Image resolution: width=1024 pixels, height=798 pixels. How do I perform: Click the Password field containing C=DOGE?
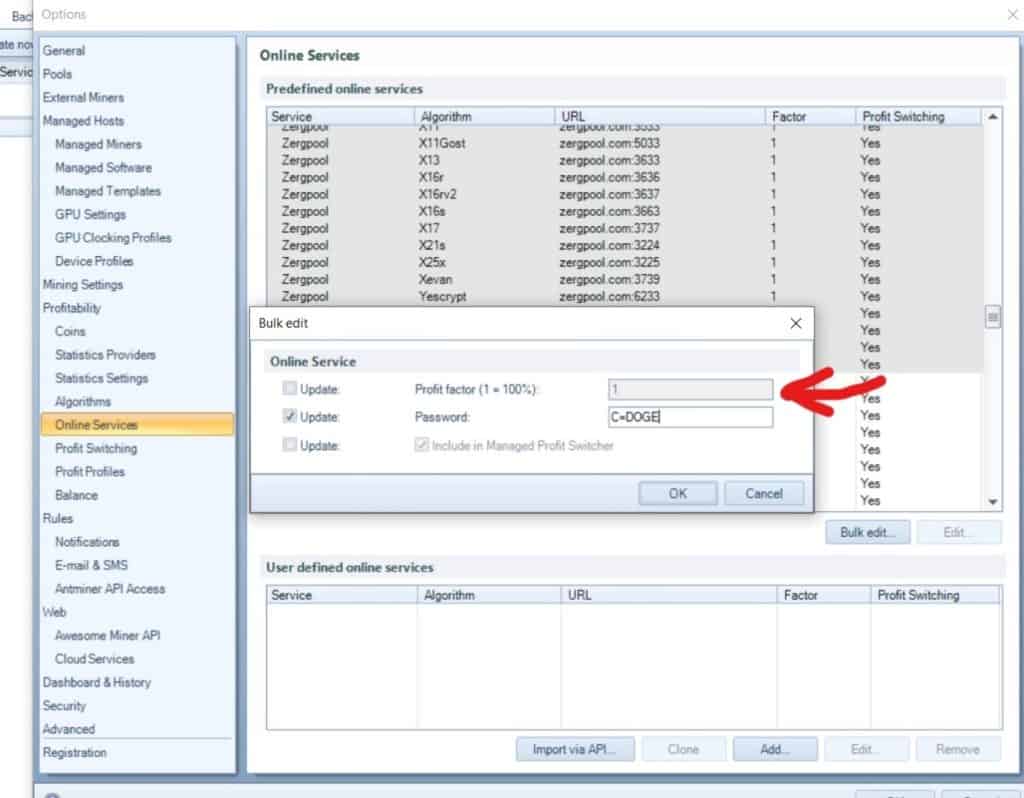(690, 417)
